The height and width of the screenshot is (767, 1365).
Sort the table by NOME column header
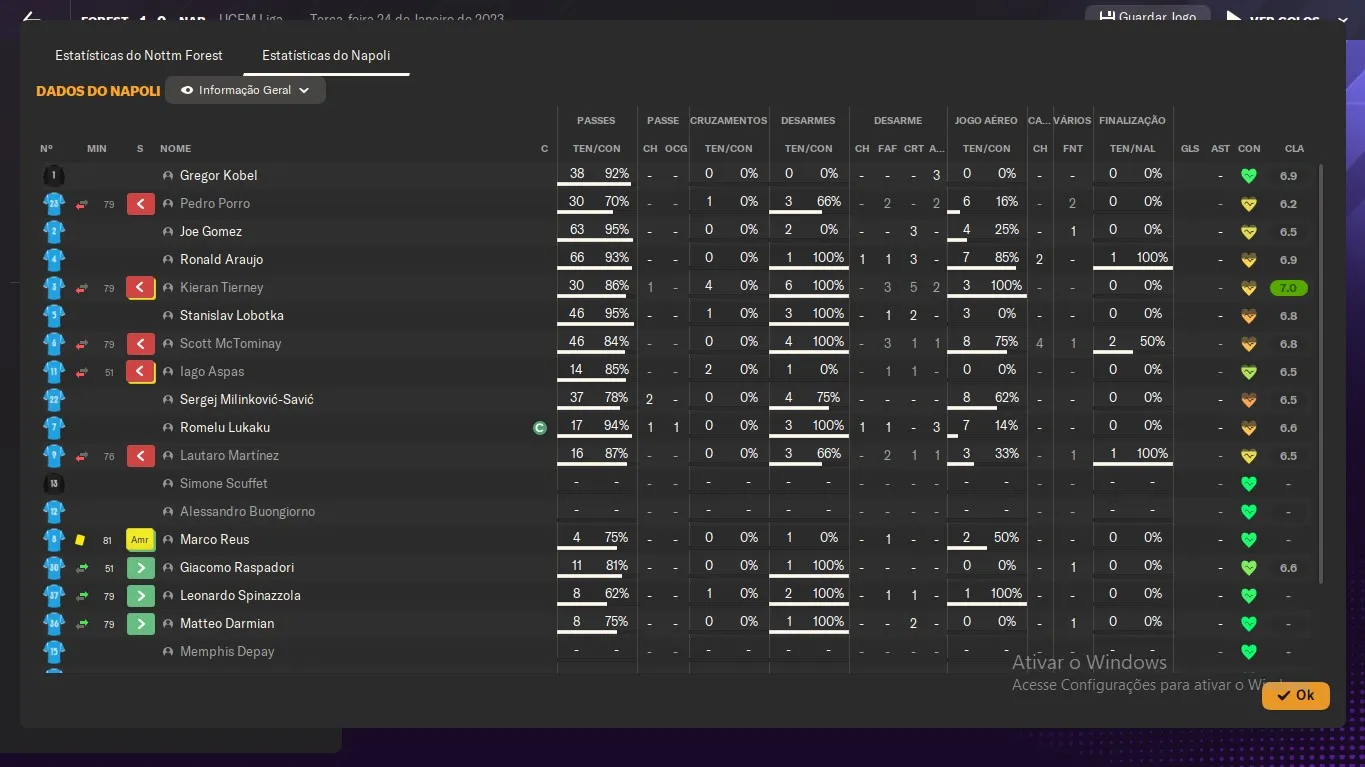[x=175, y=149]
